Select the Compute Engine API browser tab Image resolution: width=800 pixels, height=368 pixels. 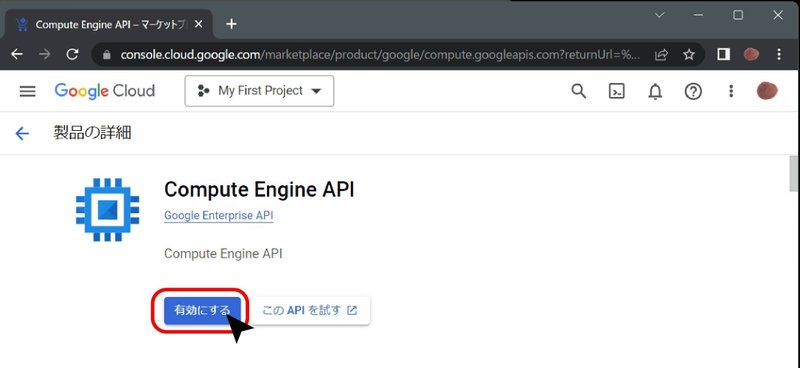[109, 24]
